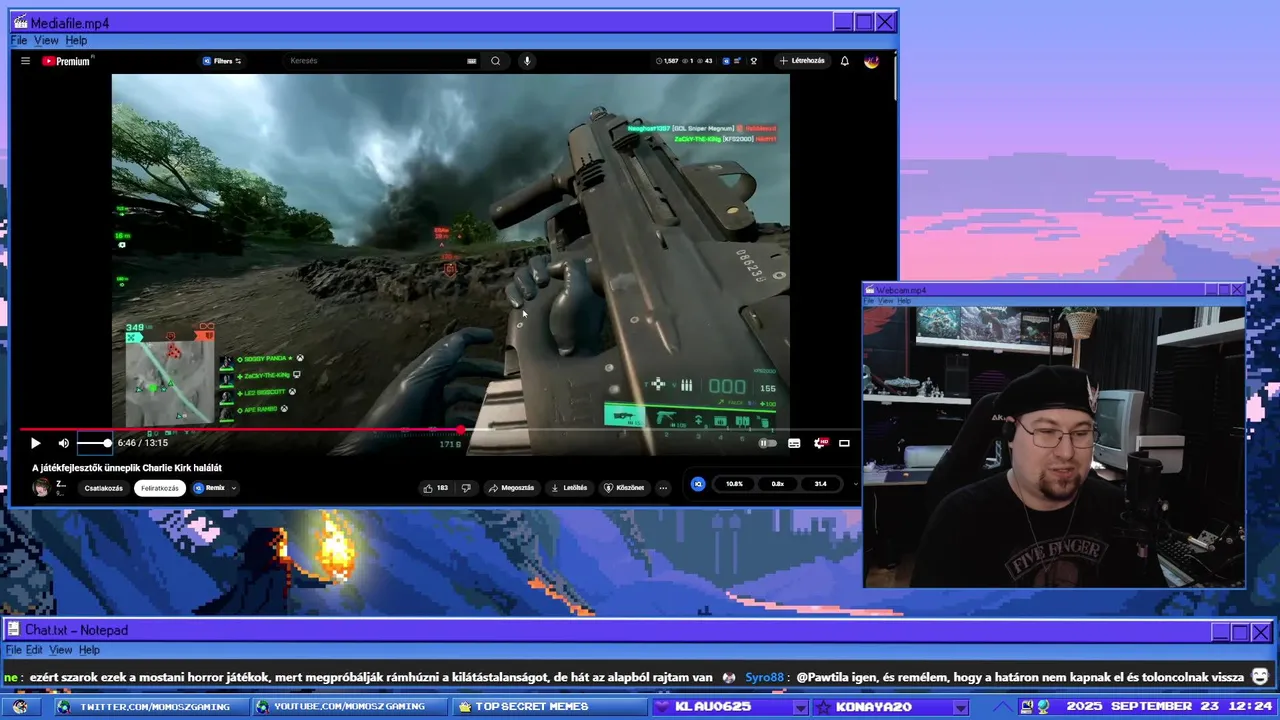Open View menu in Mediafile.mp4 window
Viewport: 1280px width, 720px height.
[46, 41]
